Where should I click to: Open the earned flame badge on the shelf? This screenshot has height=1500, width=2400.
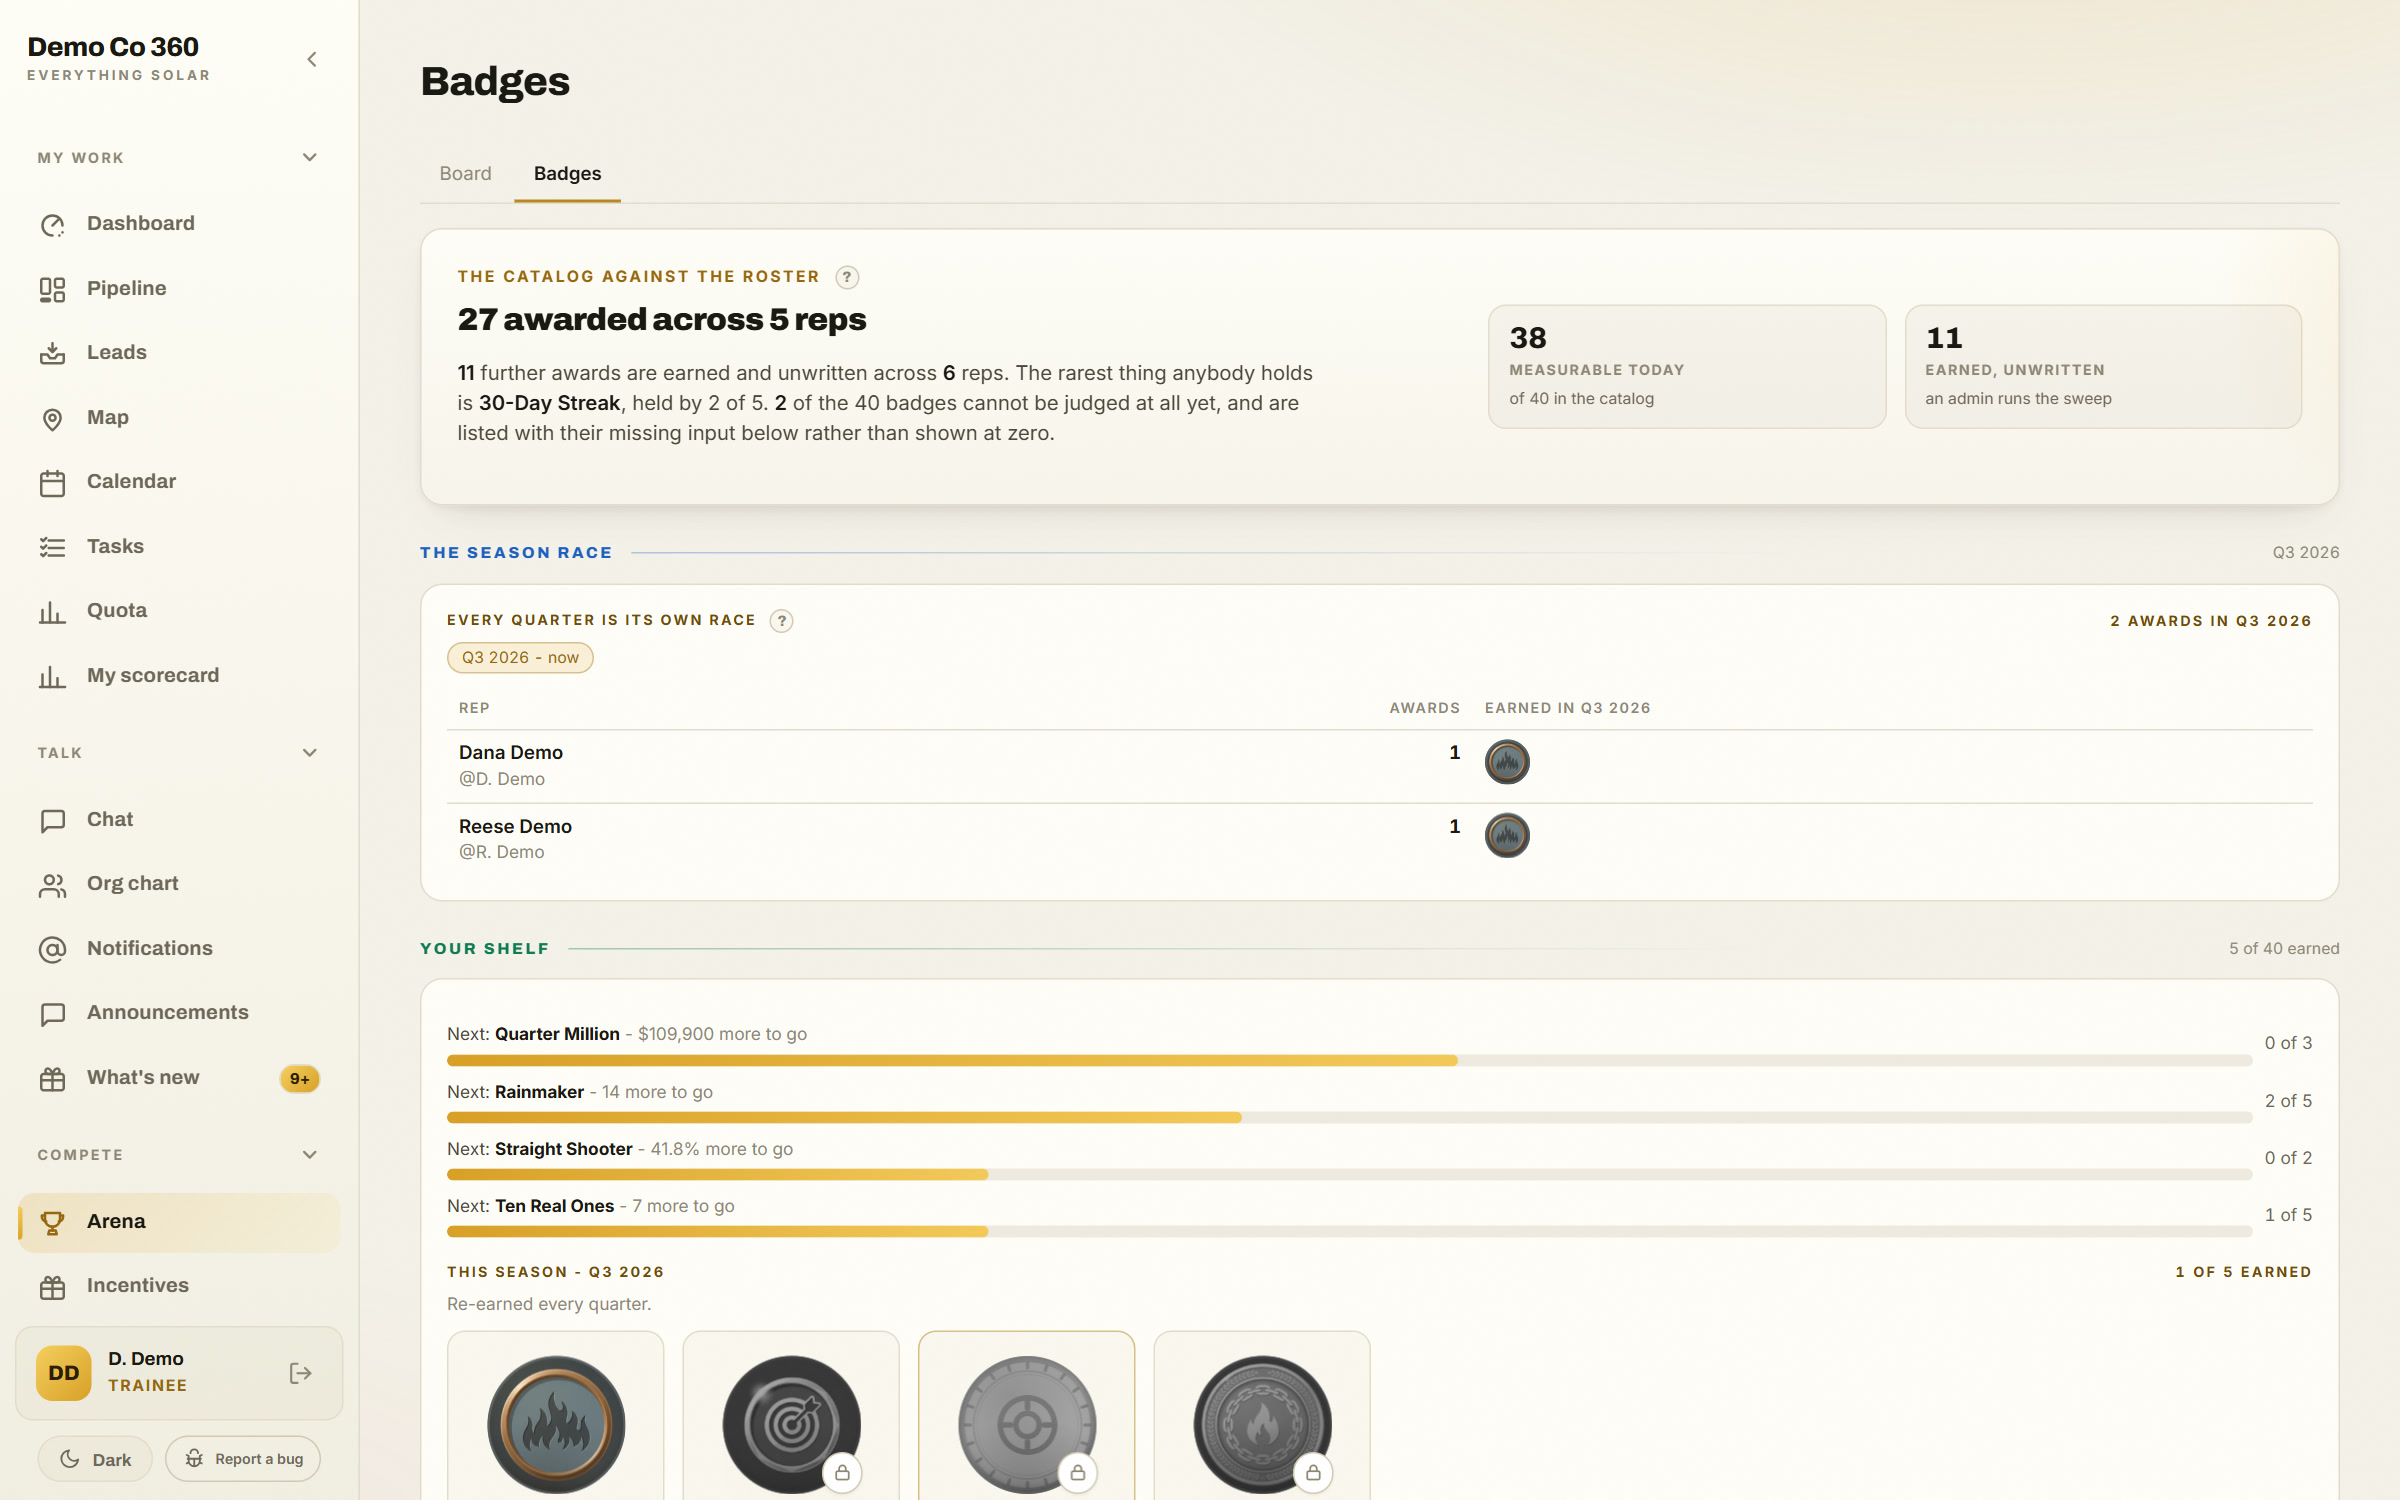[556, 1424]
